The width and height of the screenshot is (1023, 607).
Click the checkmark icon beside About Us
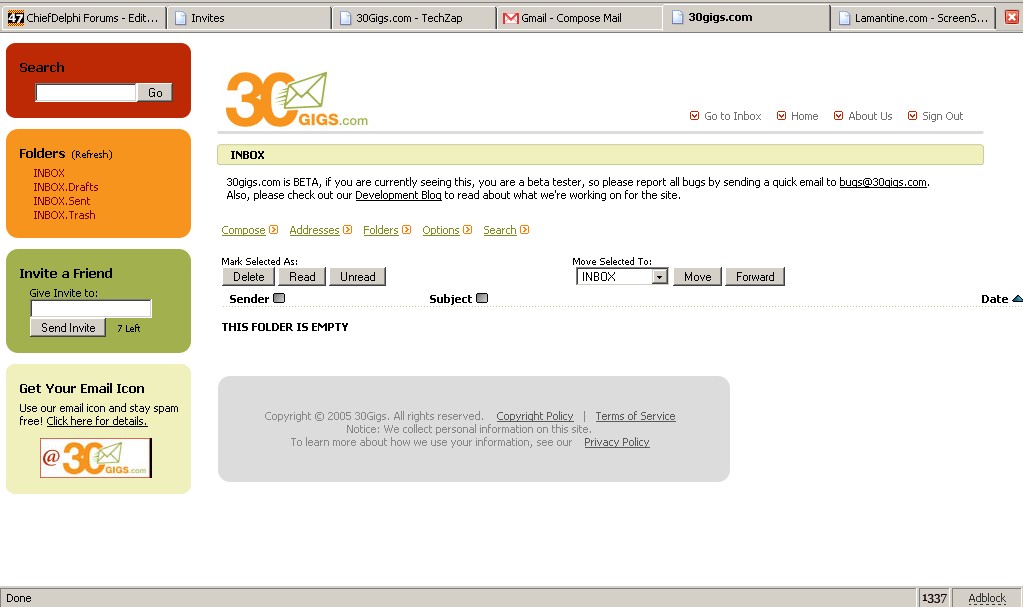pos(838,116)
